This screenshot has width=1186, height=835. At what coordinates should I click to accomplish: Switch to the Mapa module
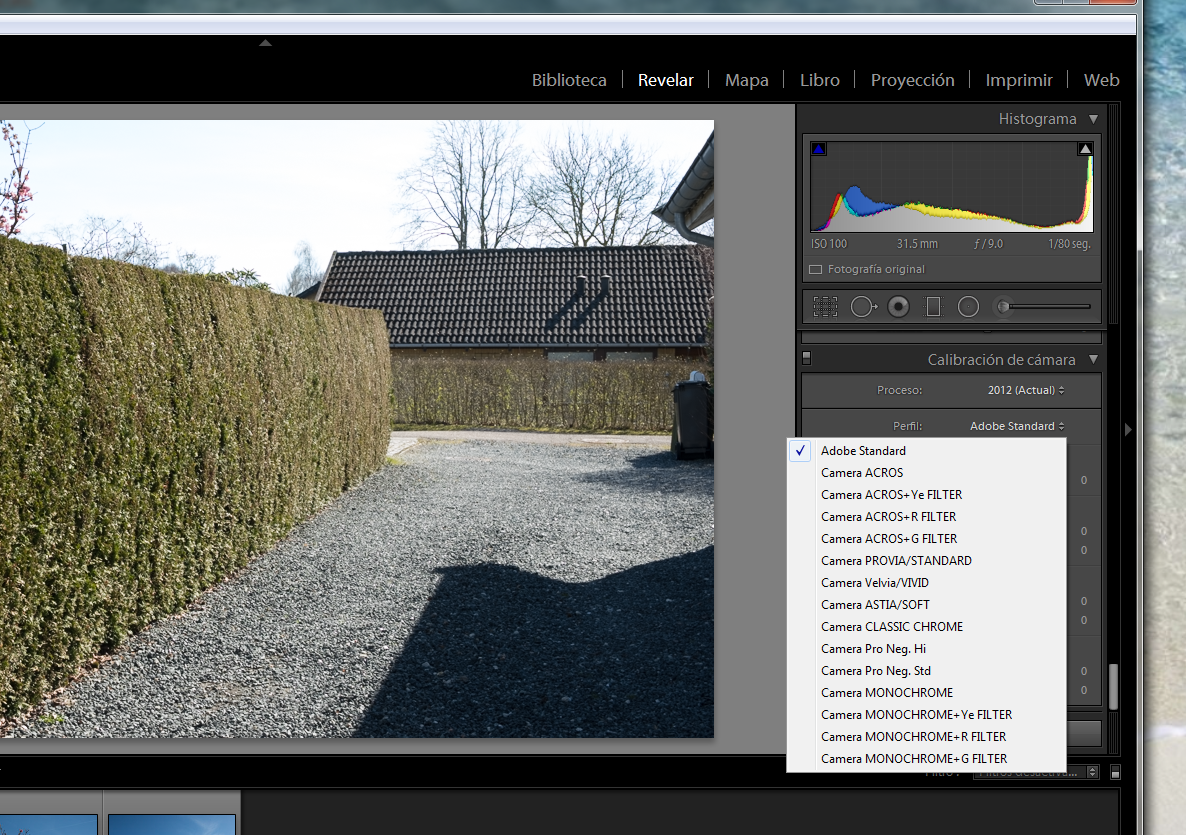(x=747, y=80)
